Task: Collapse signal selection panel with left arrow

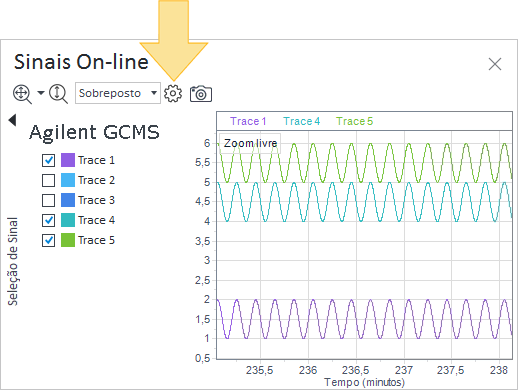Action: click(x=12, y=120)
